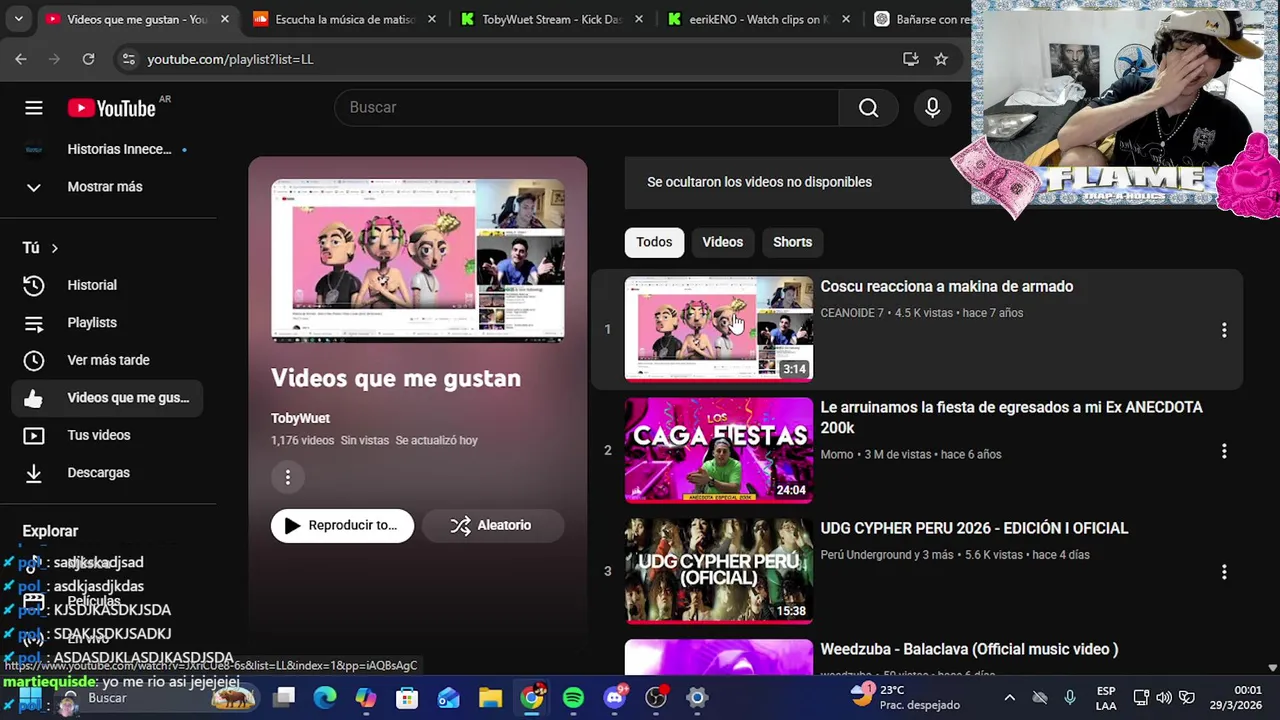Open the TobyWuet channel link in playlist header
The width and height of the screenshot is (1280, 720).
(300, 418)
